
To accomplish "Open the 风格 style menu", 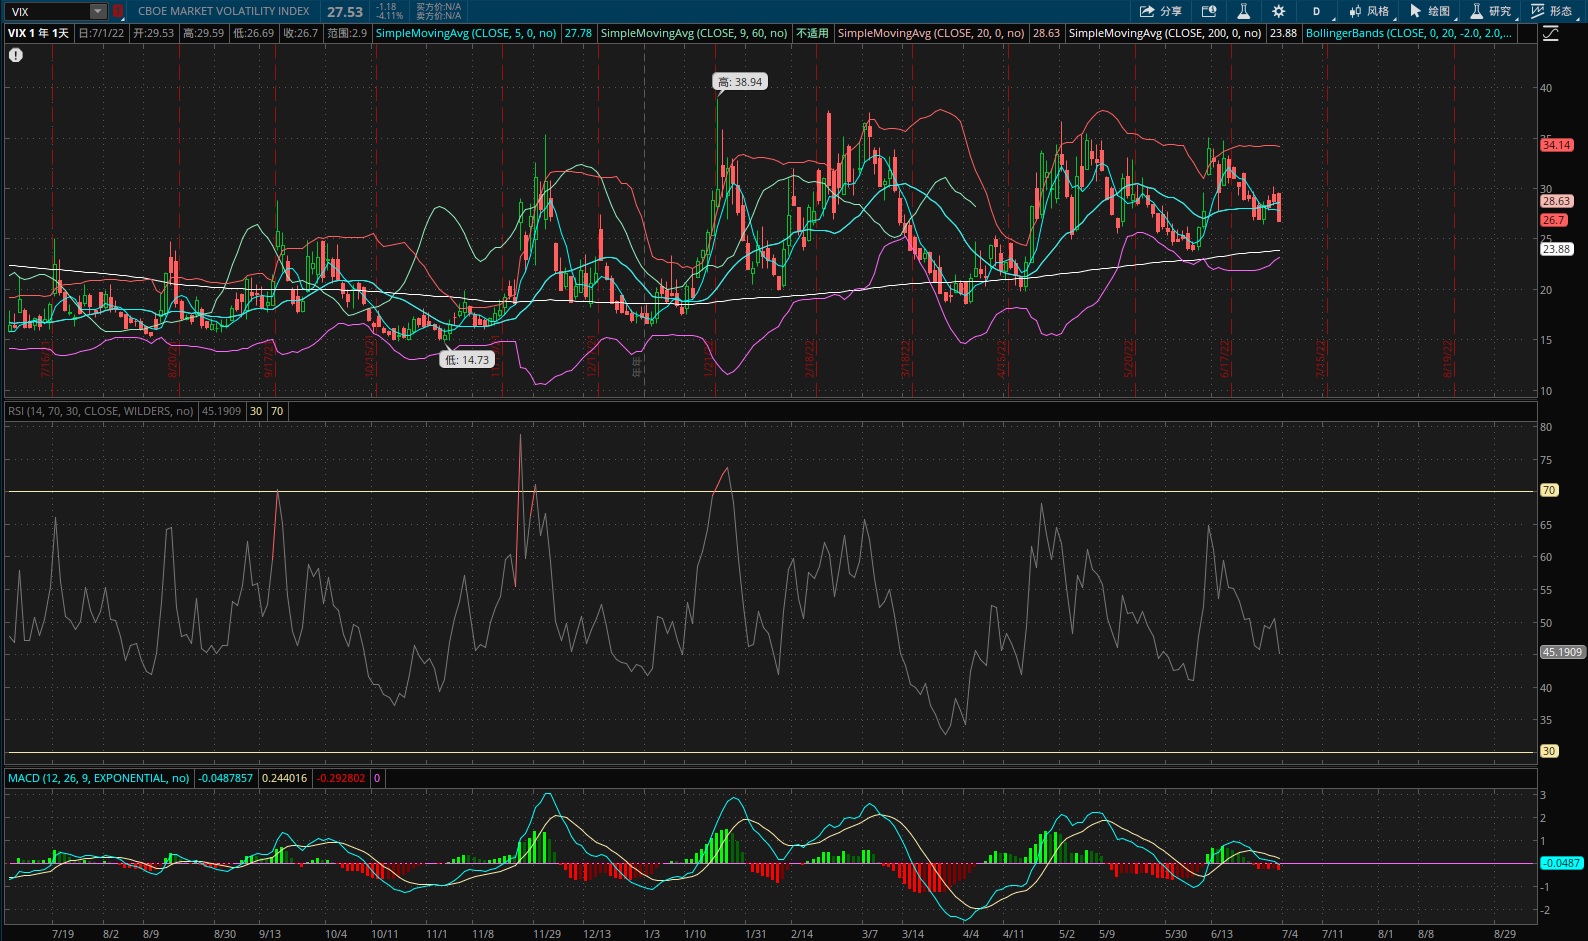I will (1369, 11).
